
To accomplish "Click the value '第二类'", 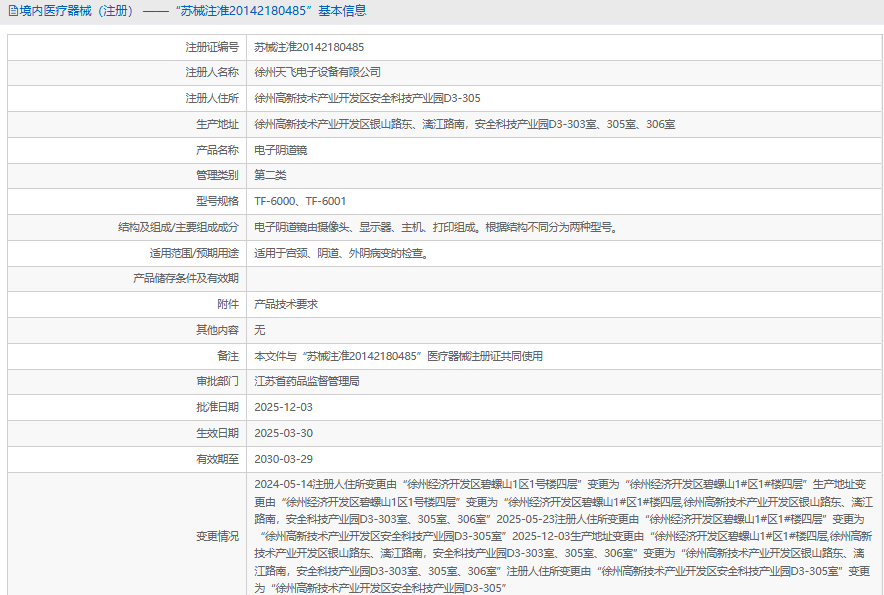I will [x=270, y=175].
